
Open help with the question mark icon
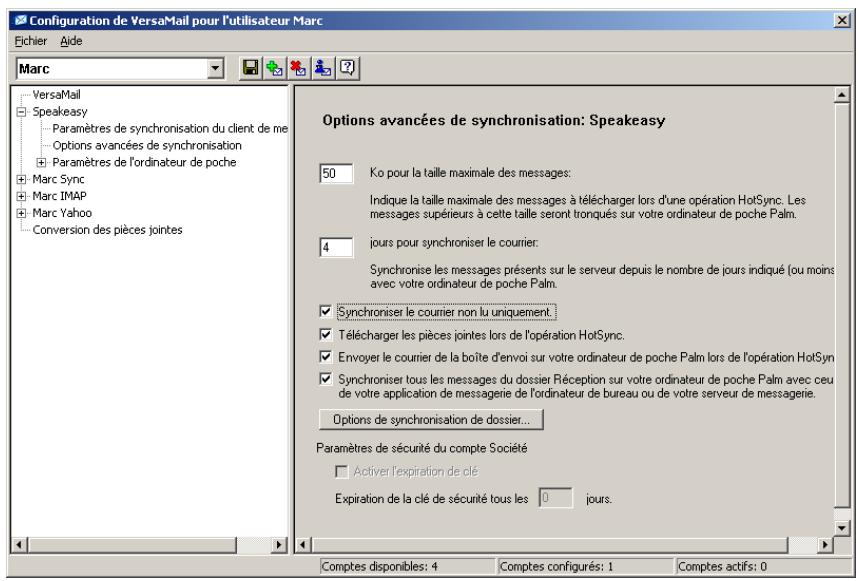click(347, 68)
